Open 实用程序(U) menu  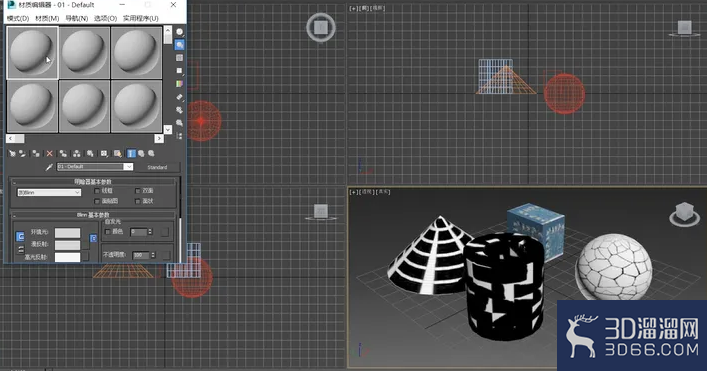141,18
